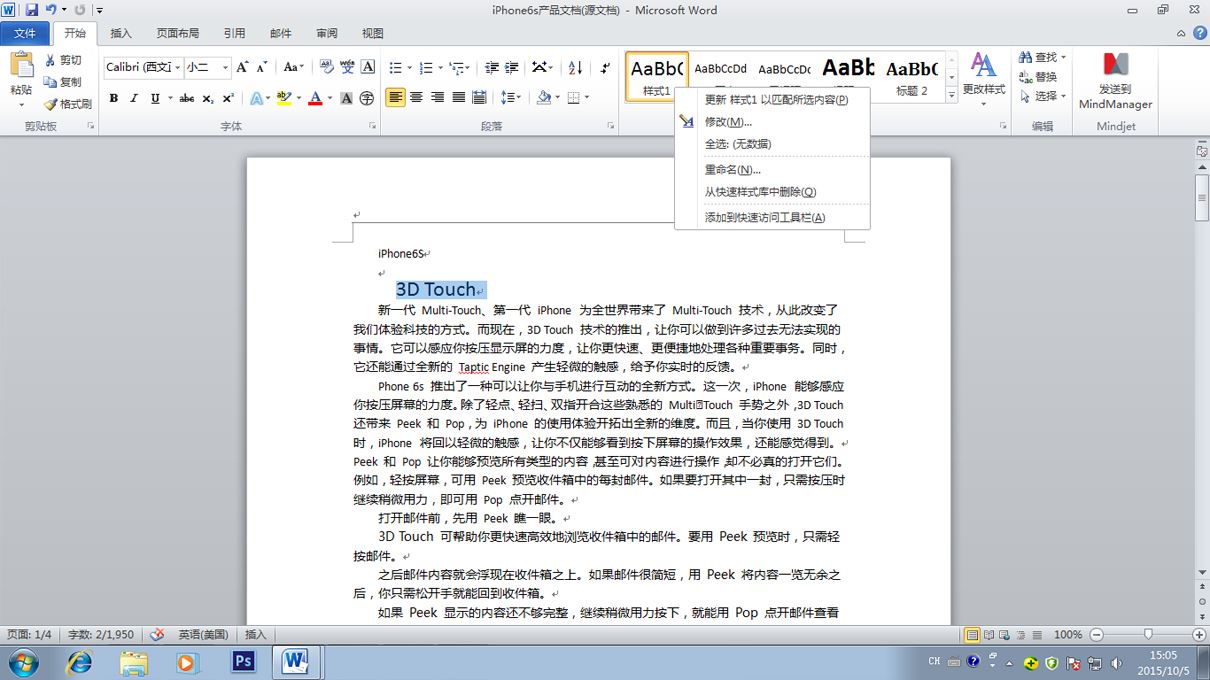Toggle Align Text Left
Viewport: 1210px width, 680px height.
click(x=395, y=97)
